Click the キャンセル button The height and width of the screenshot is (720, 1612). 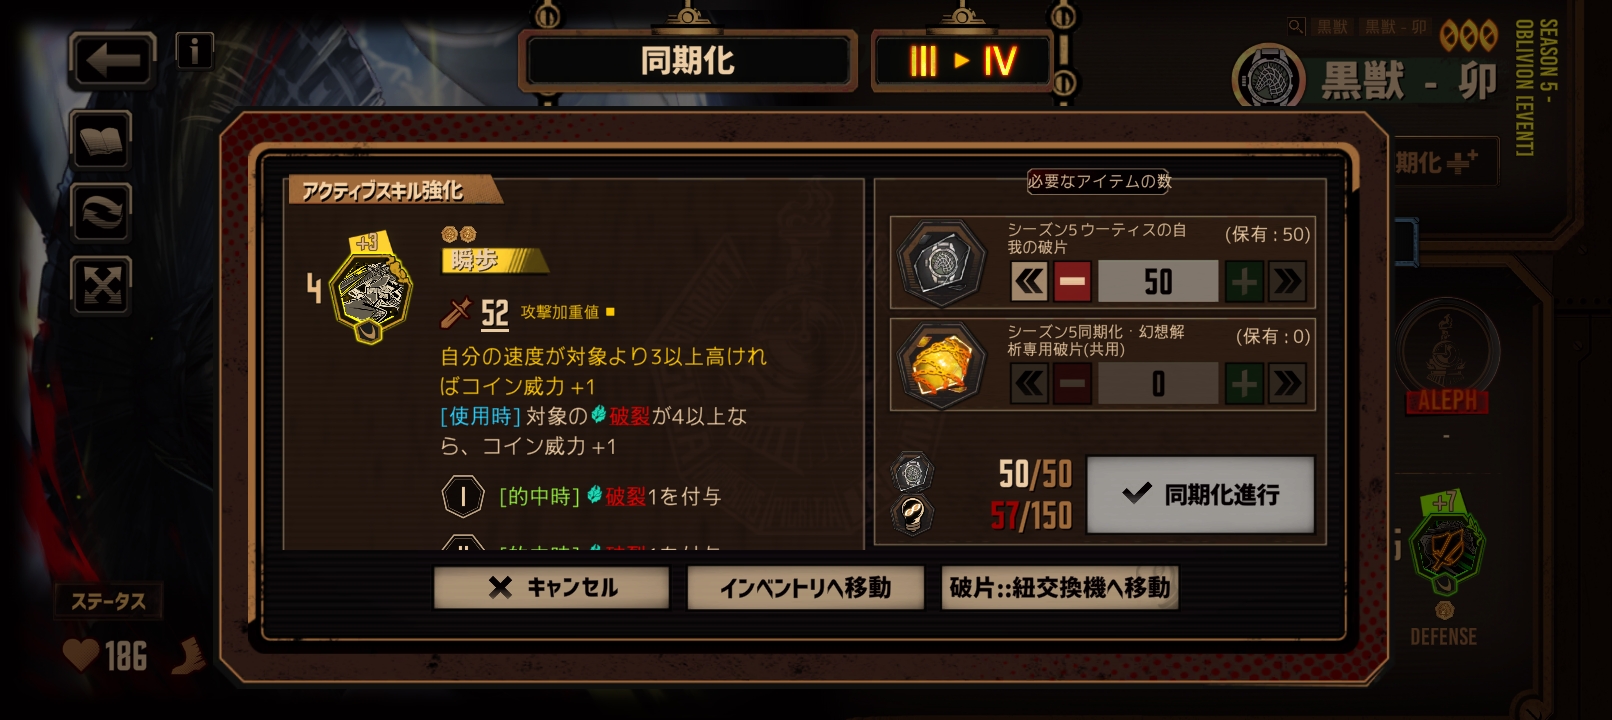pos(551,588)
